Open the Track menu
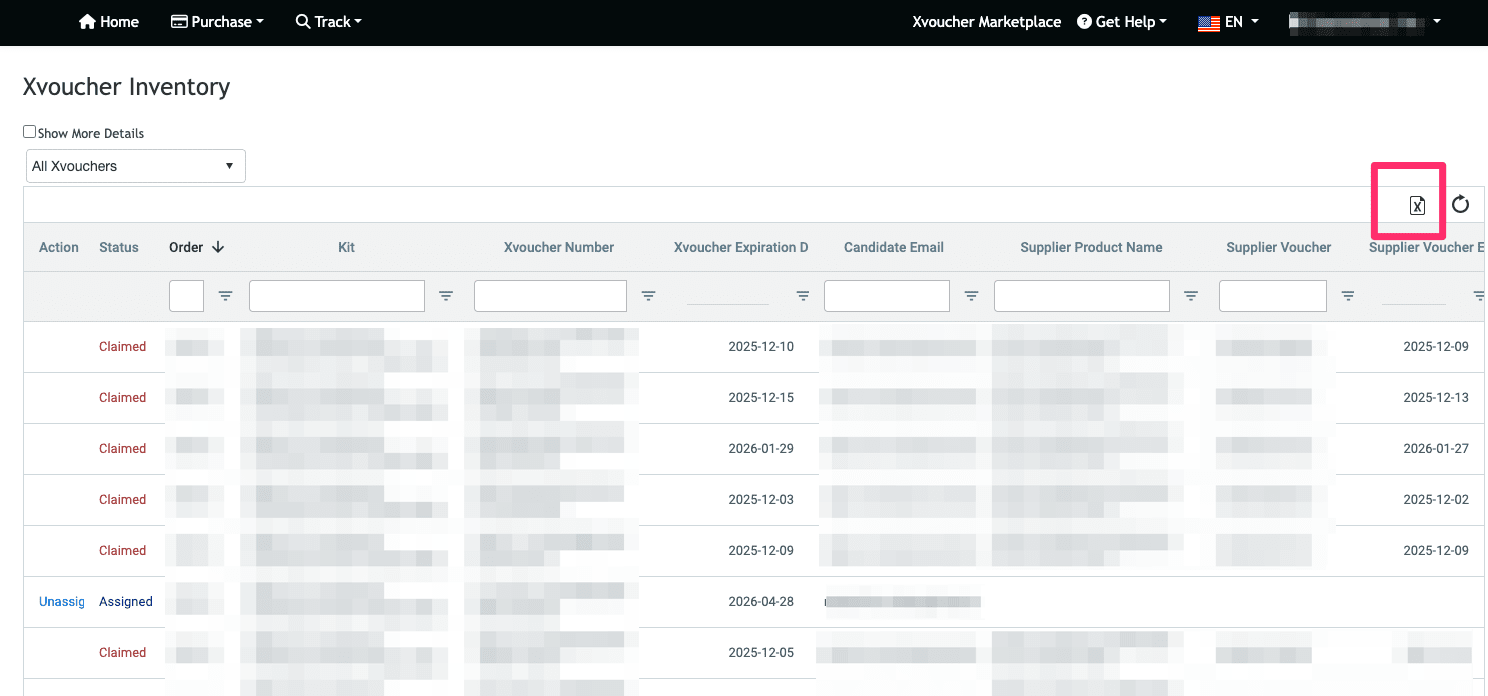 click(x=328, y=21)
